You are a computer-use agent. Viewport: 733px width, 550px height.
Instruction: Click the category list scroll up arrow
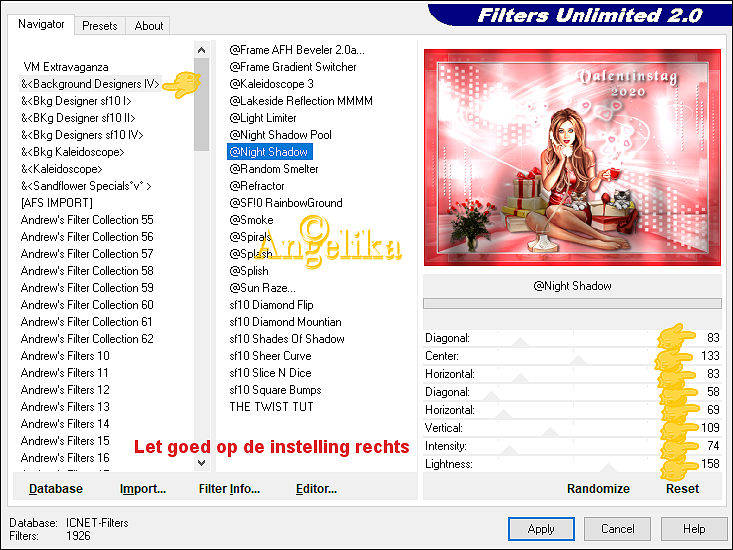[x=201, y=50]
